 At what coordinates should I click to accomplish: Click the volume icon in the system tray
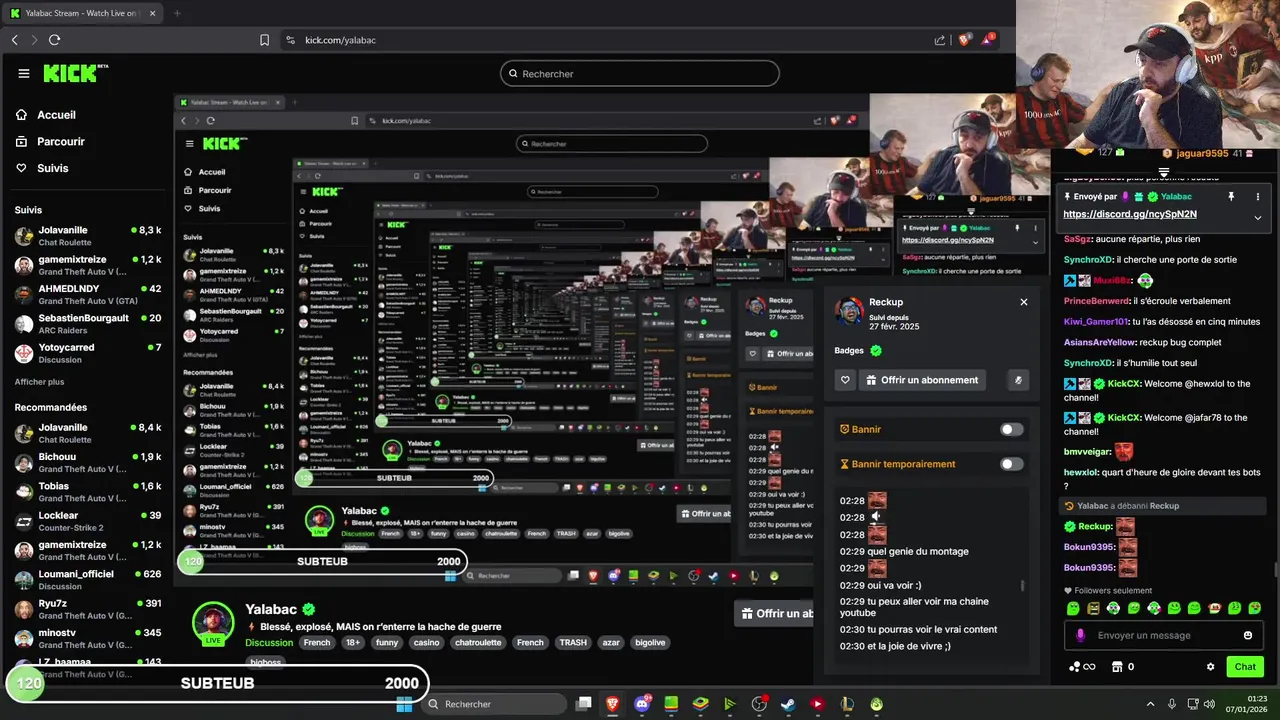1209,704
